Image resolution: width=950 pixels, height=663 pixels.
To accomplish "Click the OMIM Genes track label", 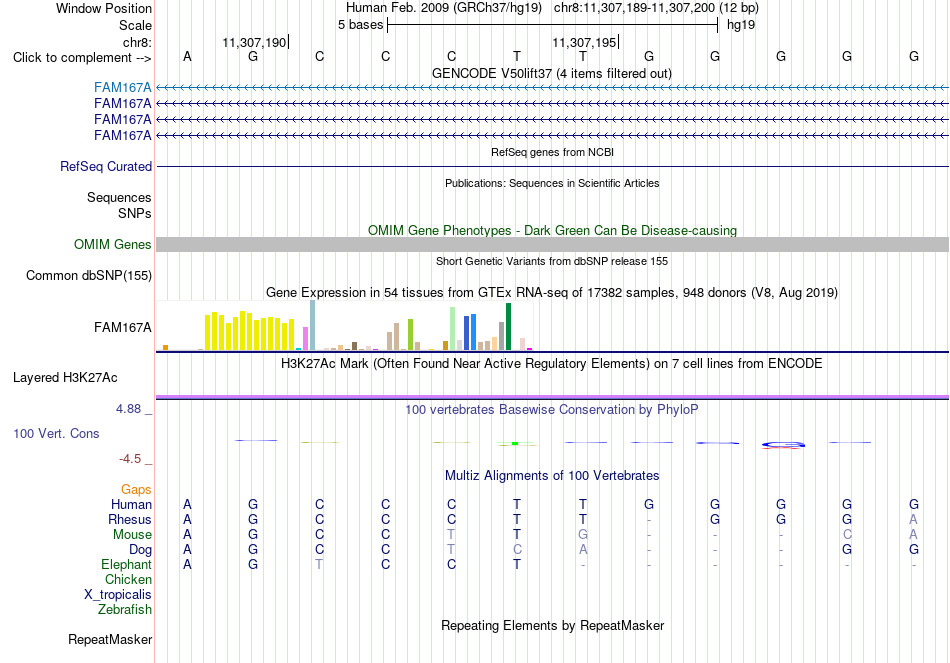I will coord(113,244).
